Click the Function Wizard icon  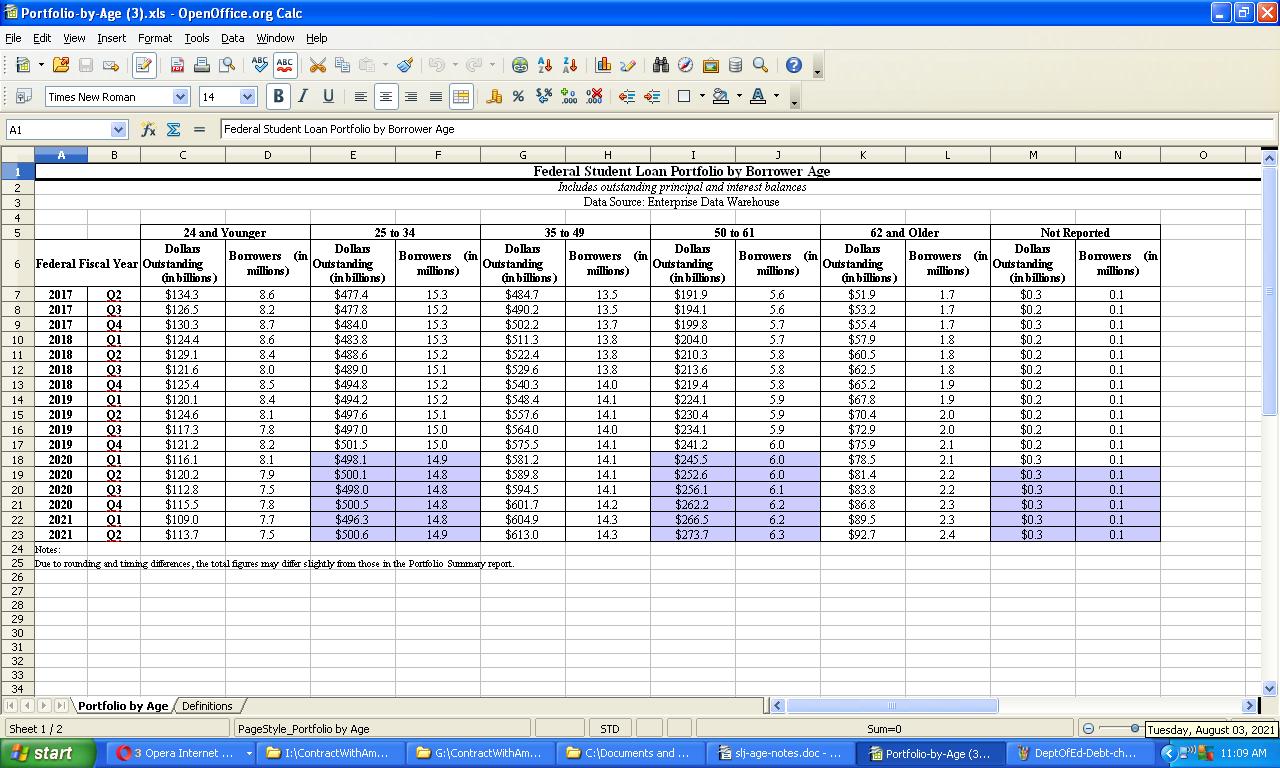coord(148,129)
